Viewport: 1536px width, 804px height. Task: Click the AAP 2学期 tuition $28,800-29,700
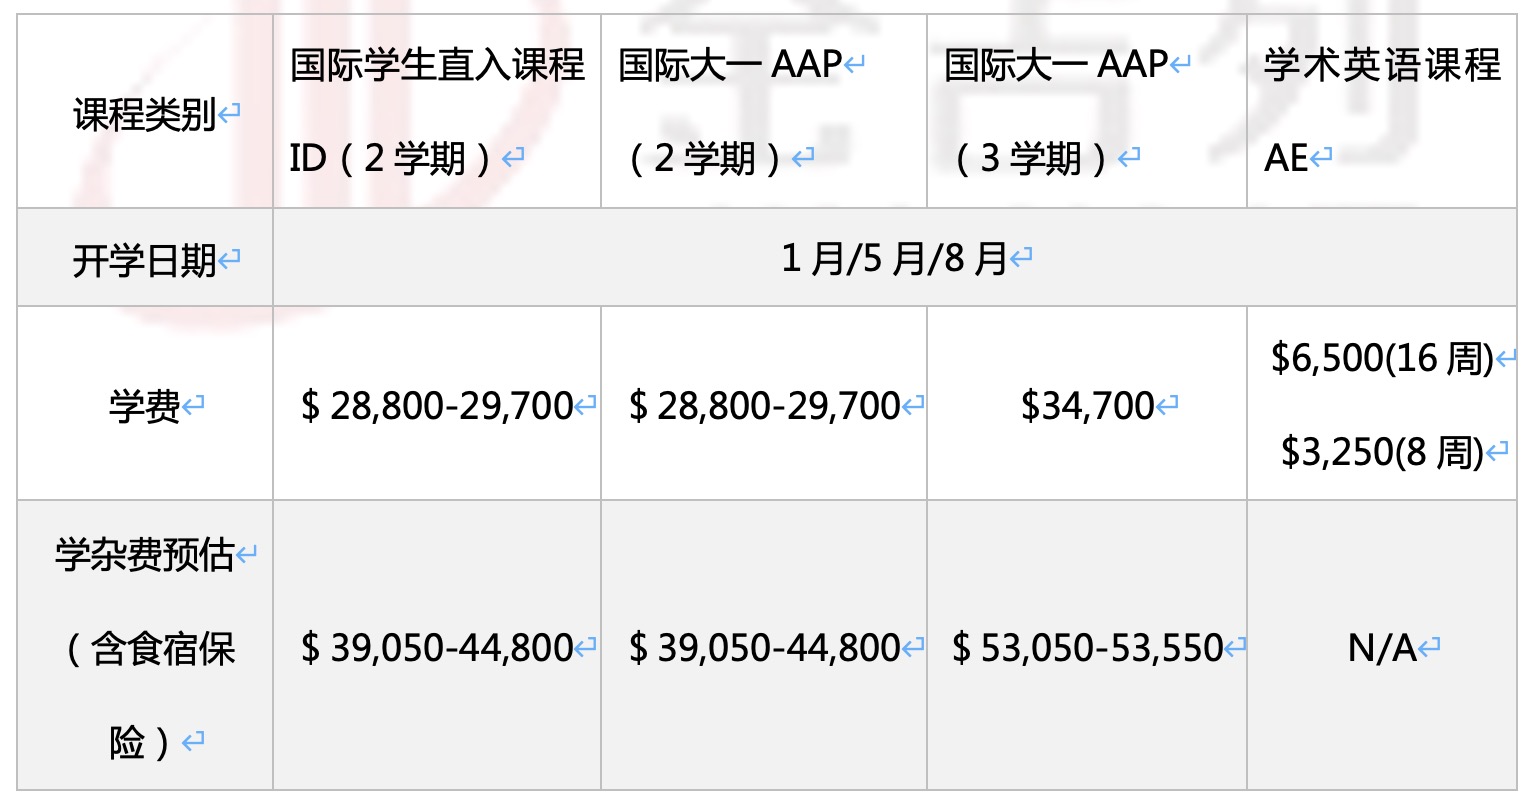[x=764, y=406]
